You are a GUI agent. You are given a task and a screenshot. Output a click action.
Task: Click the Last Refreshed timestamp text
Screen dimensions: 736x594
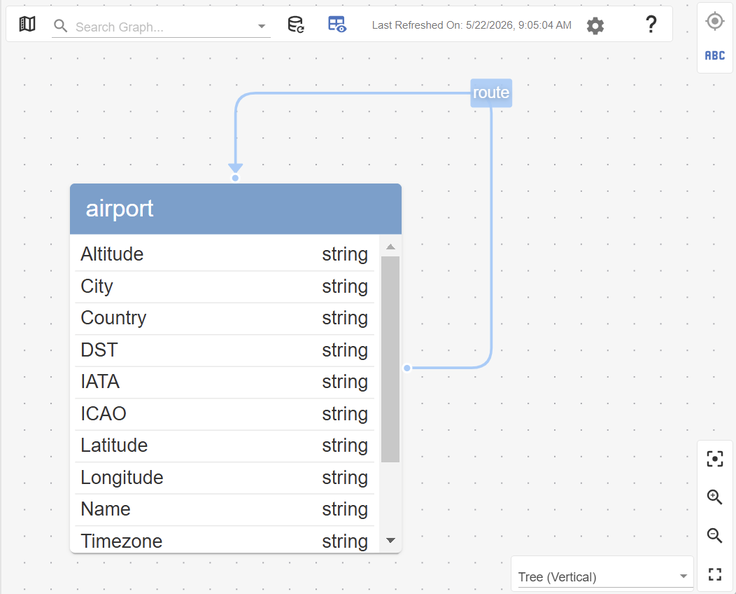[472, 25]
